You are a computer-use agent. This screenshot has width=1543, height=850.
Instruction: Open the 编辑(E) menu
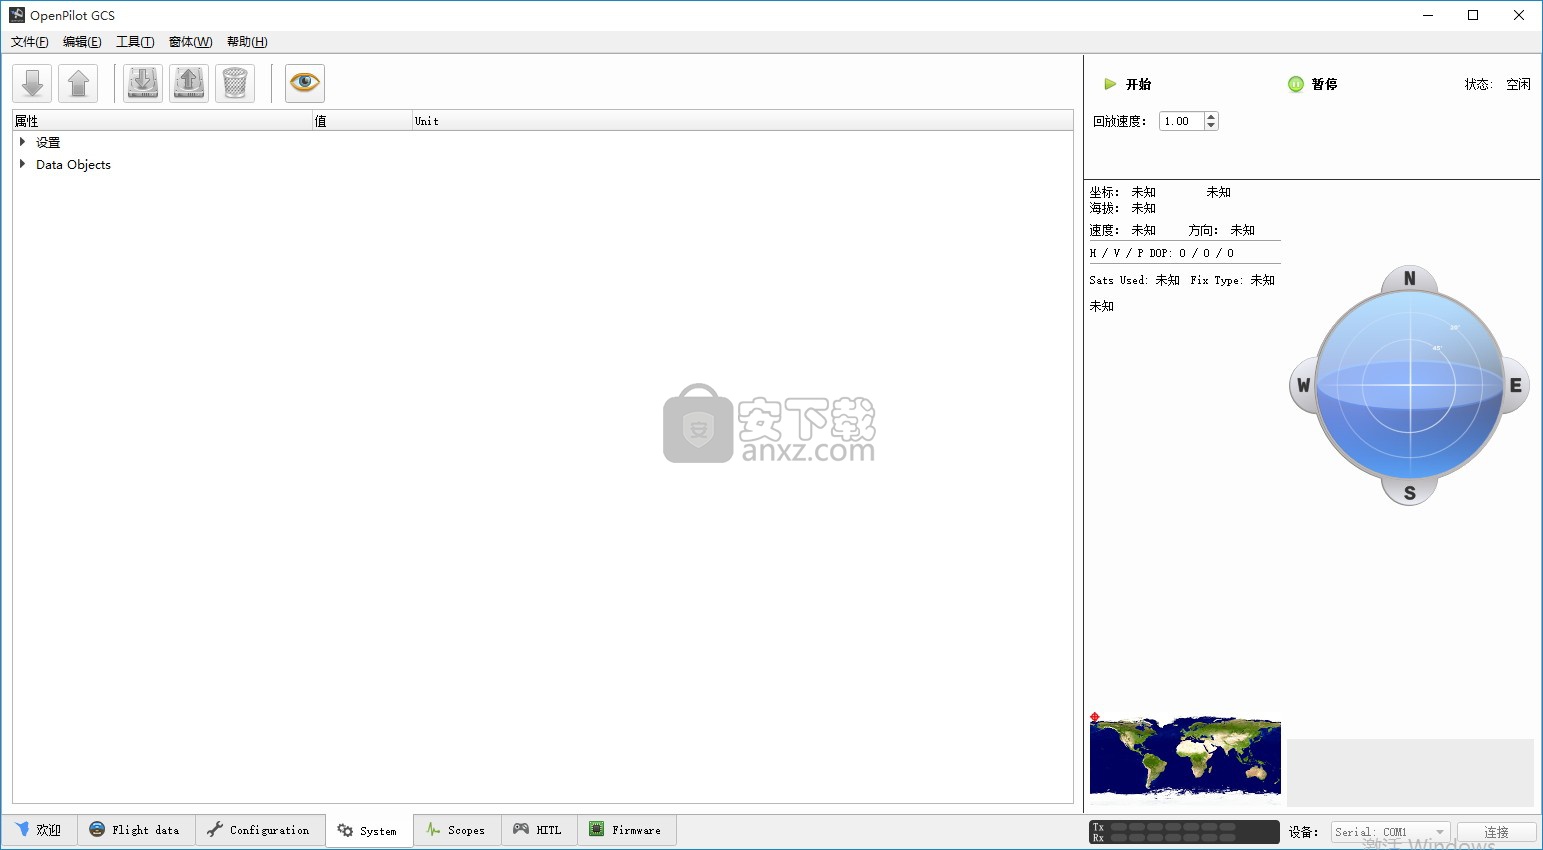click(82, 42)
